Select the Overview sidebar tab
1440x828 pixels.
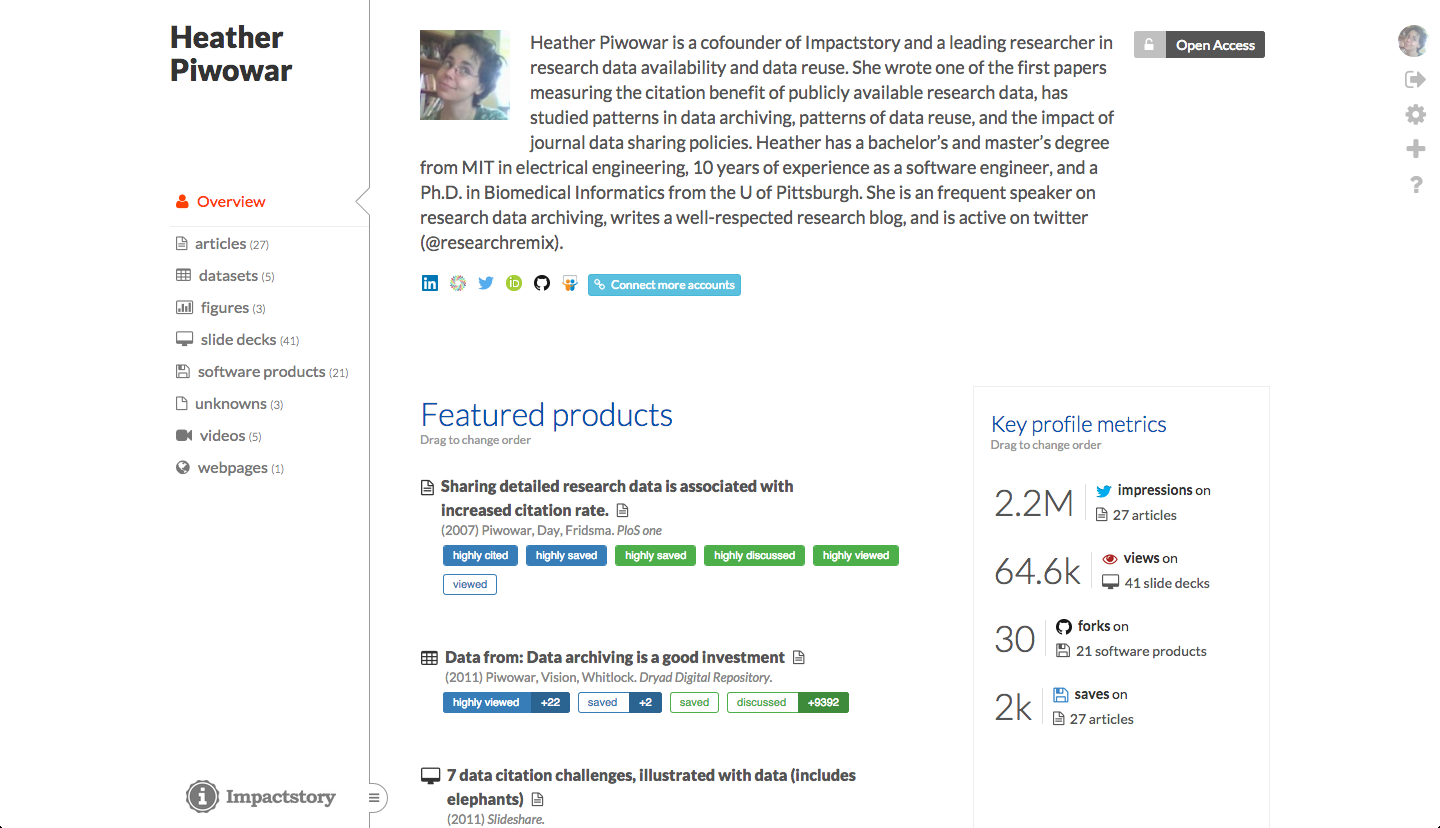click(x=230, y=202)
